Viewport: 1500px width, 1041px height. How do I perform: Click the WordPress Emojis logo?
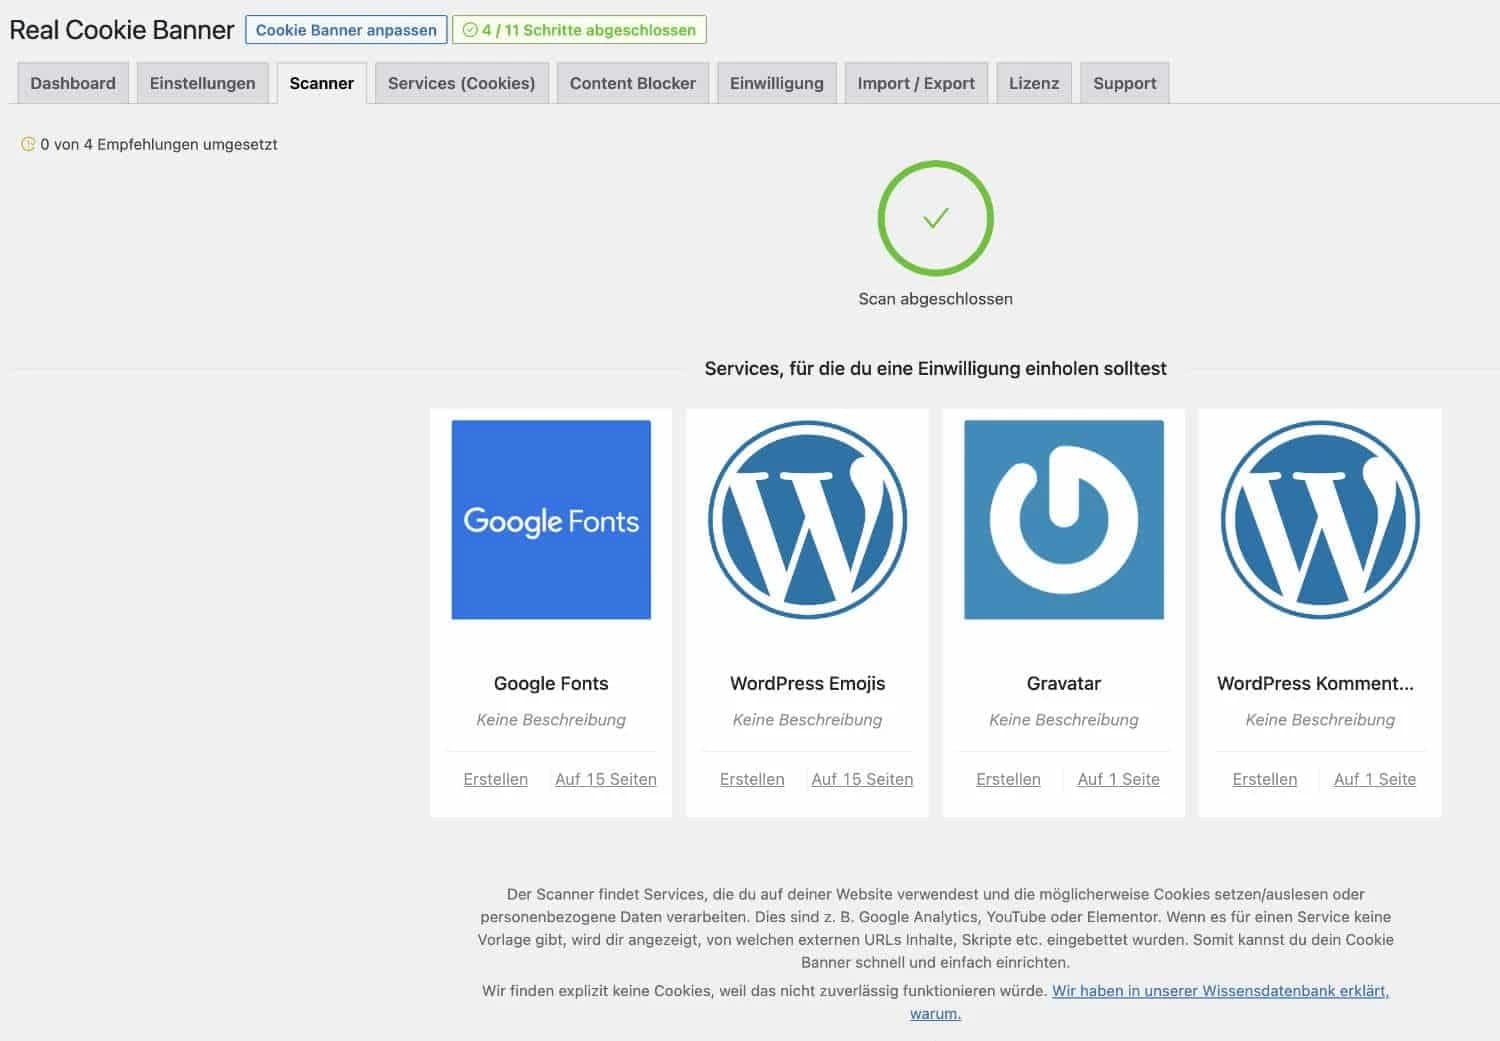806,518
